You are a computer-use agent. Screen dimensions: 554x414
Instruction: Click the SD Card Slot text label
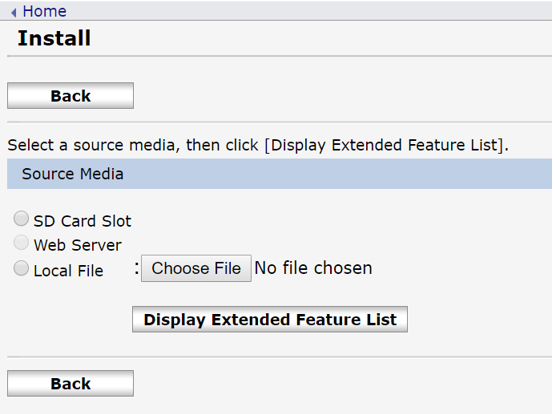tap(82, 221)
